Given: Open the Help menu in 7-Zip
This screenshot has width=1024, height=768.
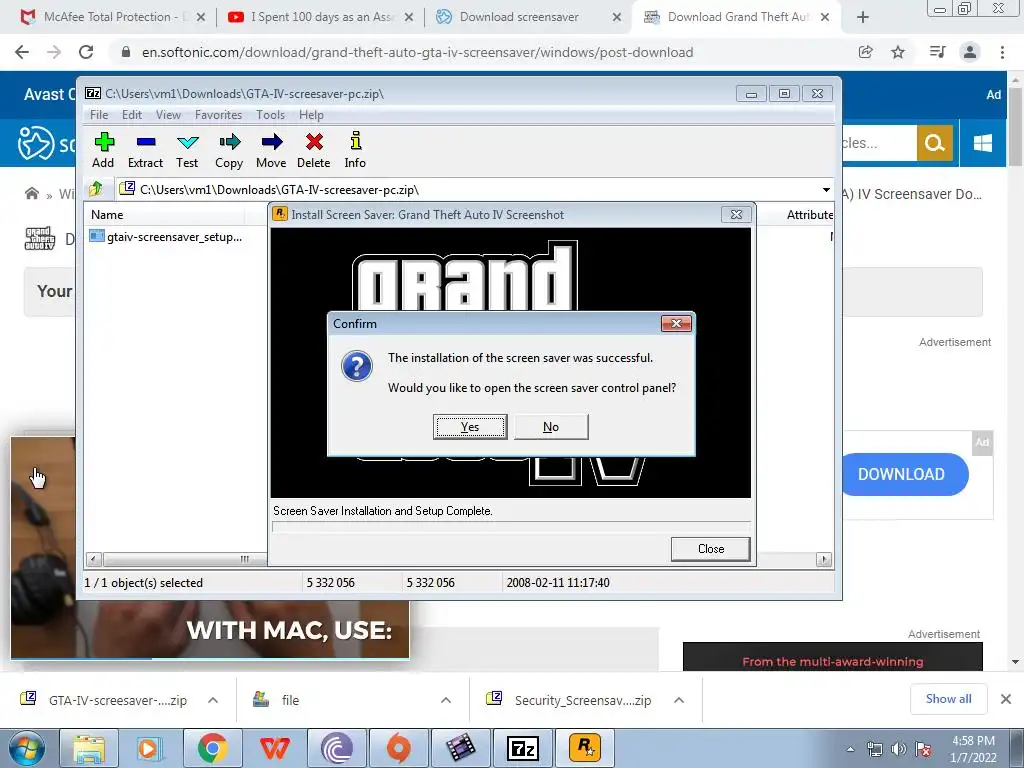Looking at the screenshot, I should point(312,115).
